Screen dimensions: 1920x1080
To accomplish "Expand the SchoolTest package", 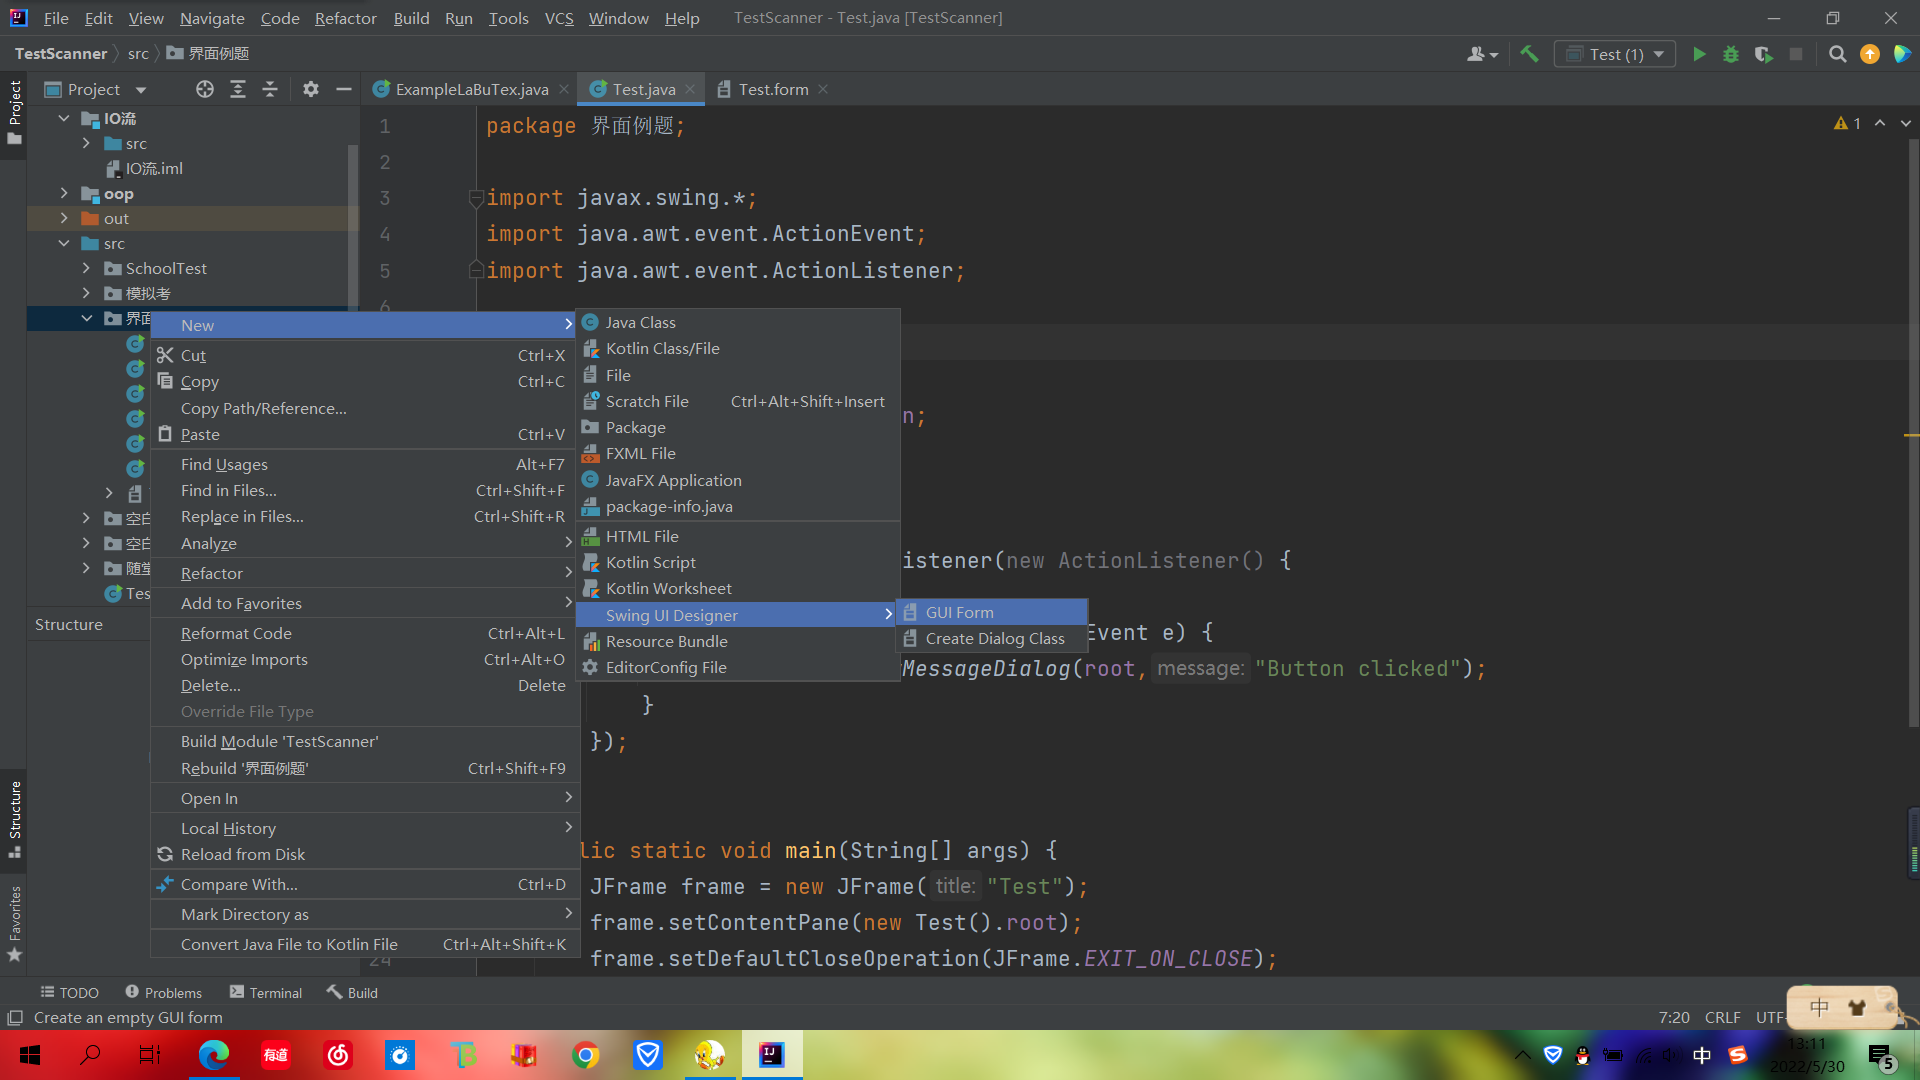I will 86,268.
